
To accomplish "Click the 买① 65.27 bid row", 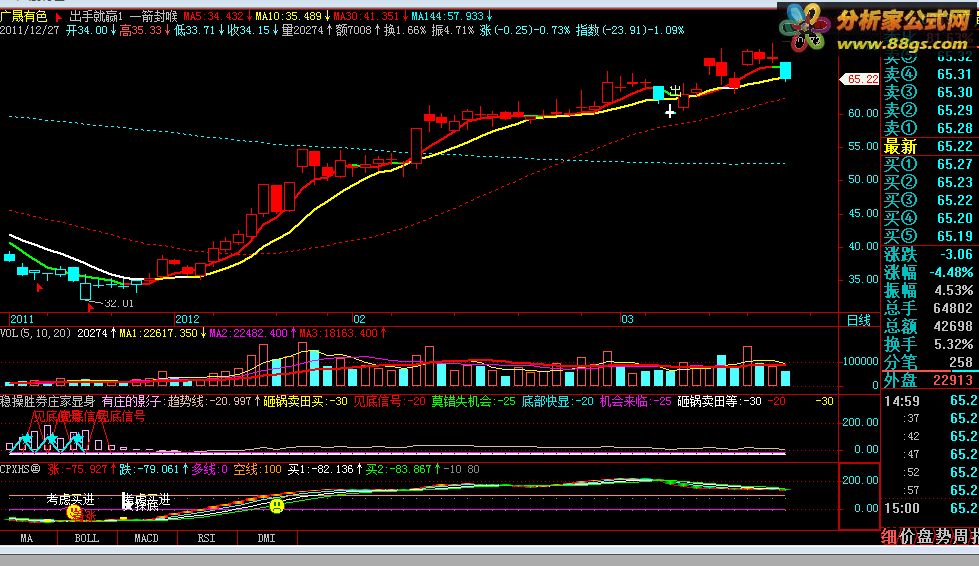I will tap(928, 164).
